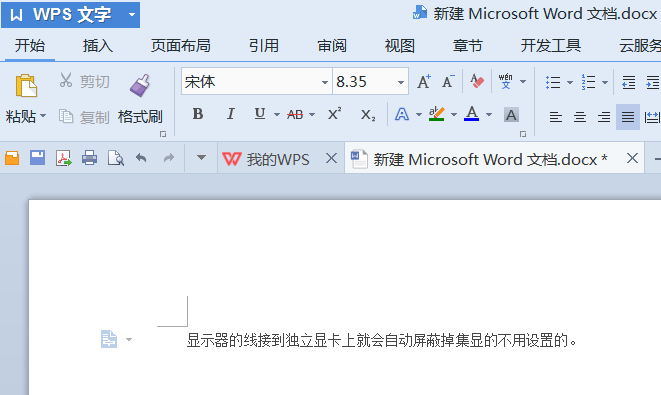Open print preview magnifier icon

click(x=116, y=158)
